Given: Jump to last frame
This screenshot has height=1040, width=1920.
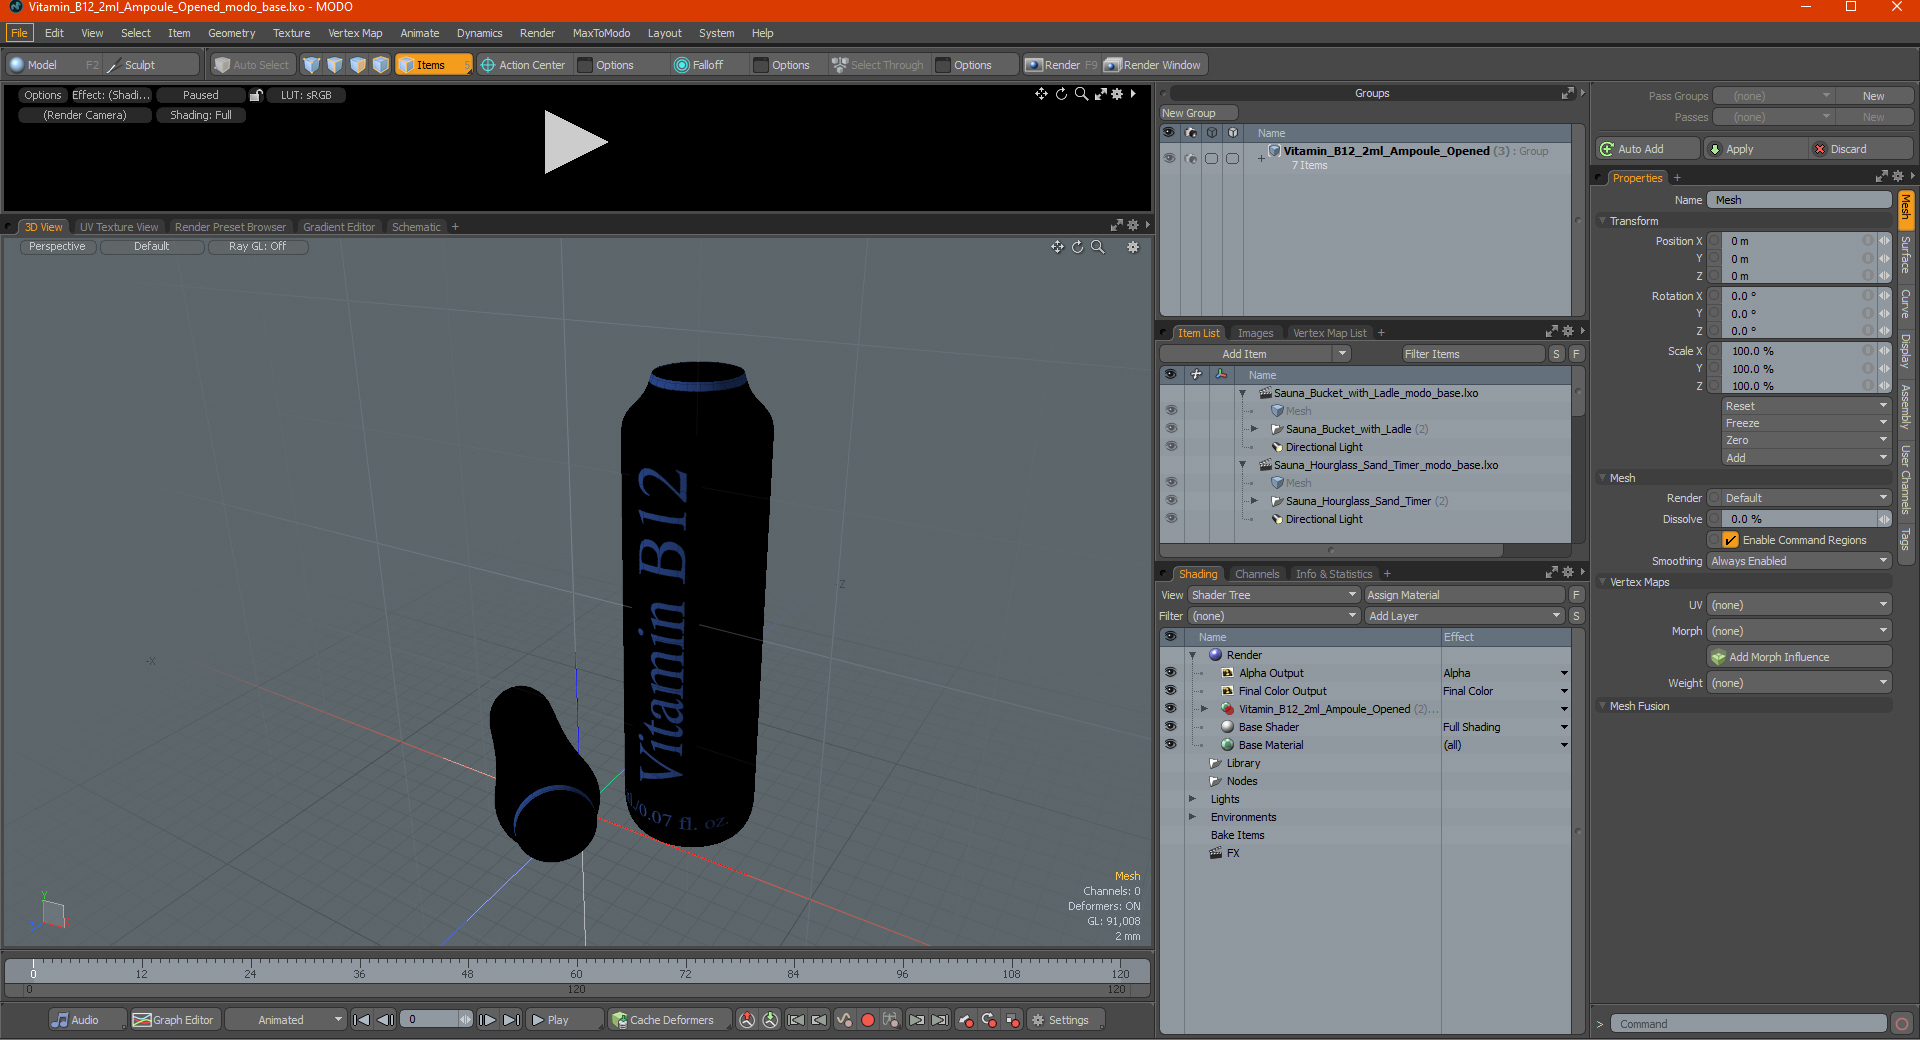Looking at the screenshot, I should pos(511,1020).
